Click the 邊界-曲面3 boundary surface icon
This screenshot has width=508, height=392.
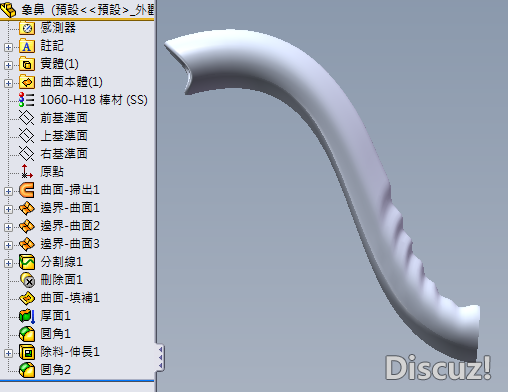pos(27,244)
